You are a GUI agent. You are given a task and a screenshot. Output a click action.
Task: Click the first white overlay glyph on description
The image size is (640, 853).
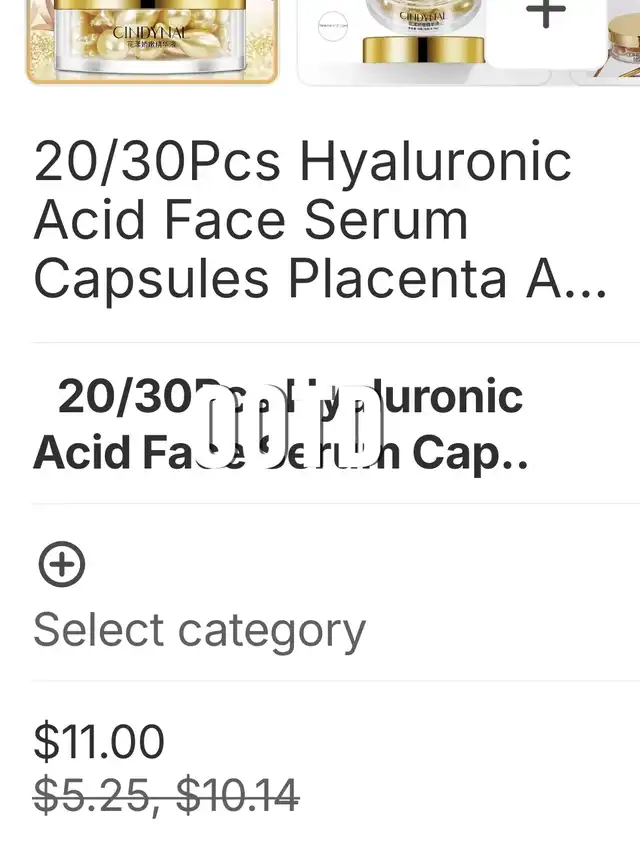click(217, 427)
